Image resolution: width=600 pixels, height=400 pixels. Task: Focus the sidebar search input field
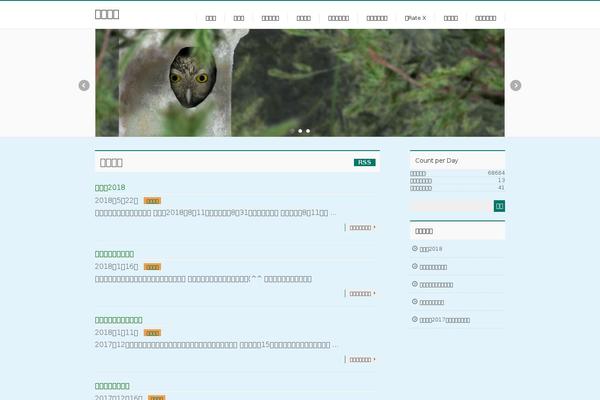pos(452,206)
